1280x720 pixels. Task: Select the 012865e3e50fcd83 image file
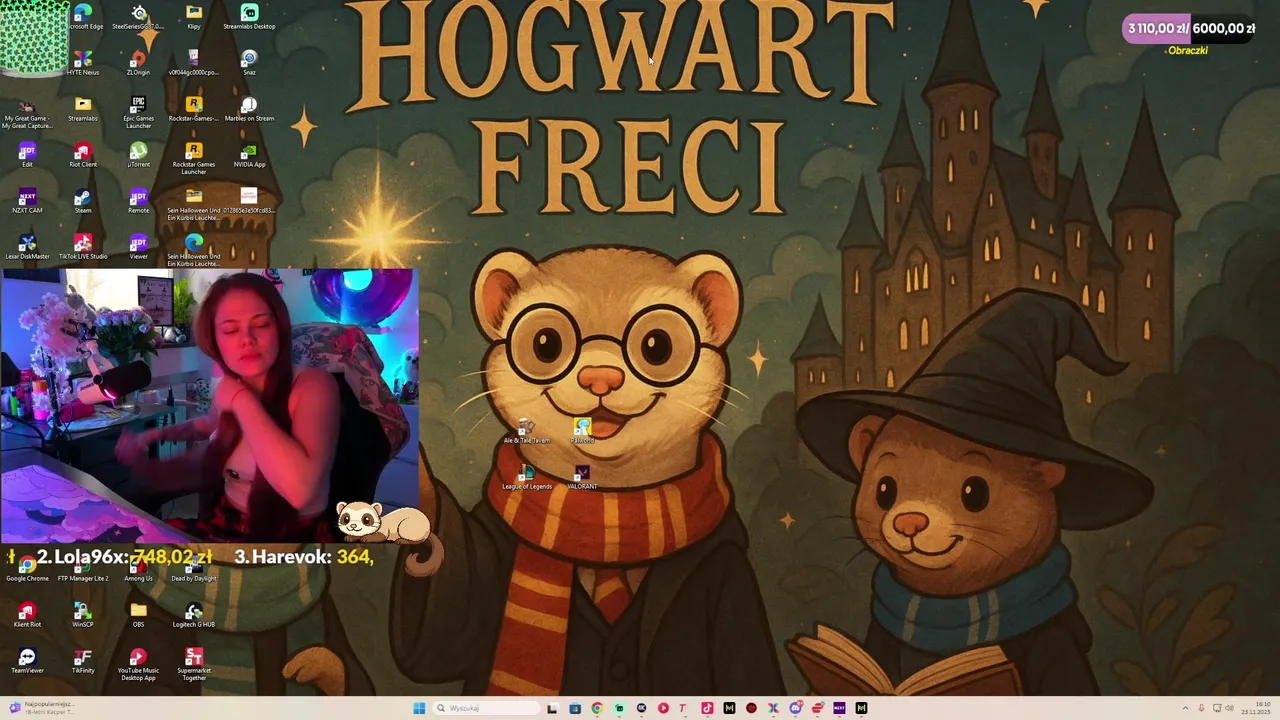(x=249, y=201)
